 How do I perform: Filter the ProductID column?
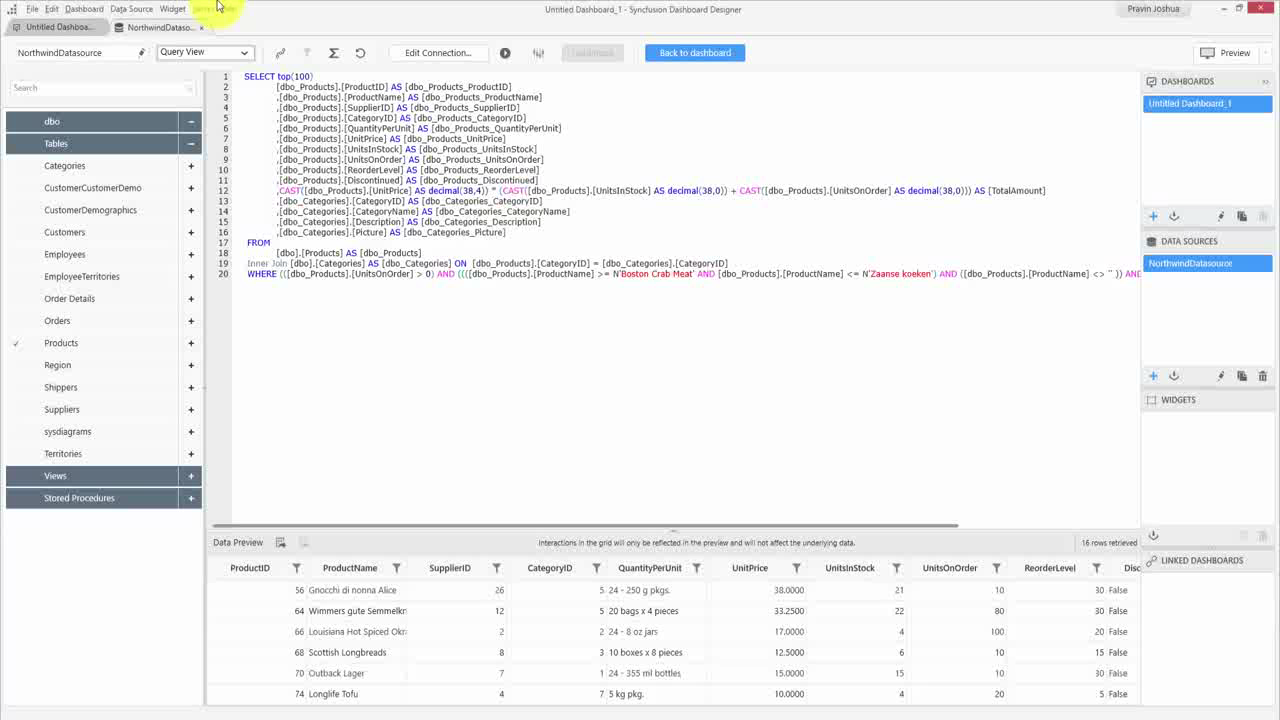(x=296, y=568)
